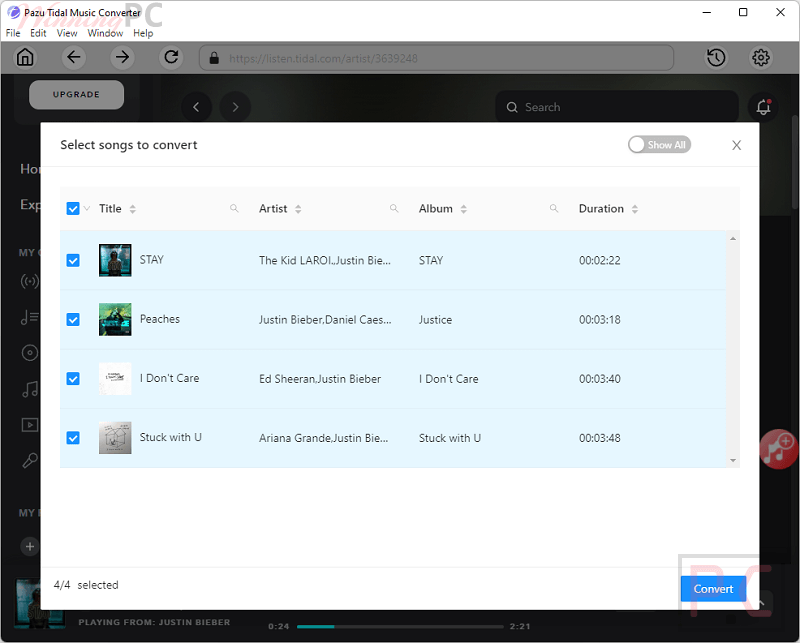Click the album name 'Justice'

click(x=435, y=320)
